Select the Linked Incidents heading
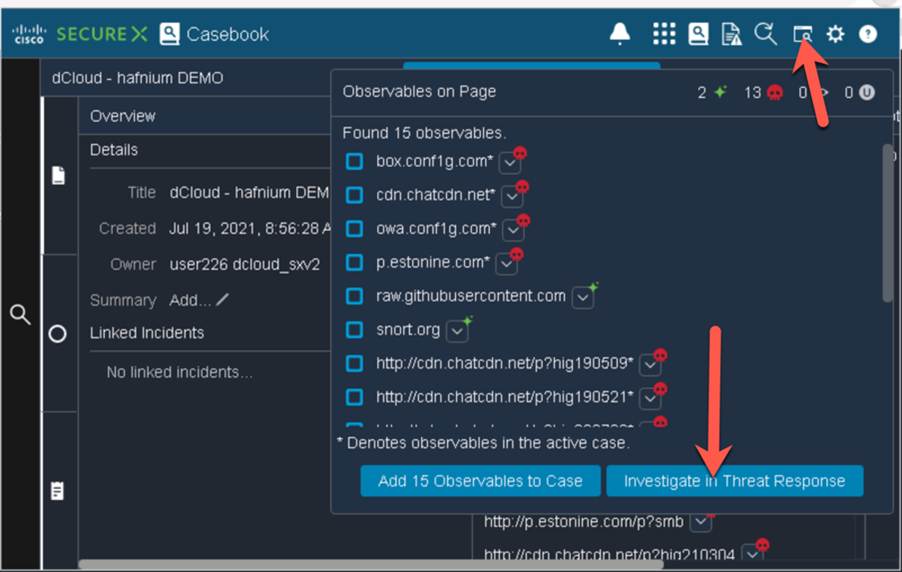 (147, 333)
